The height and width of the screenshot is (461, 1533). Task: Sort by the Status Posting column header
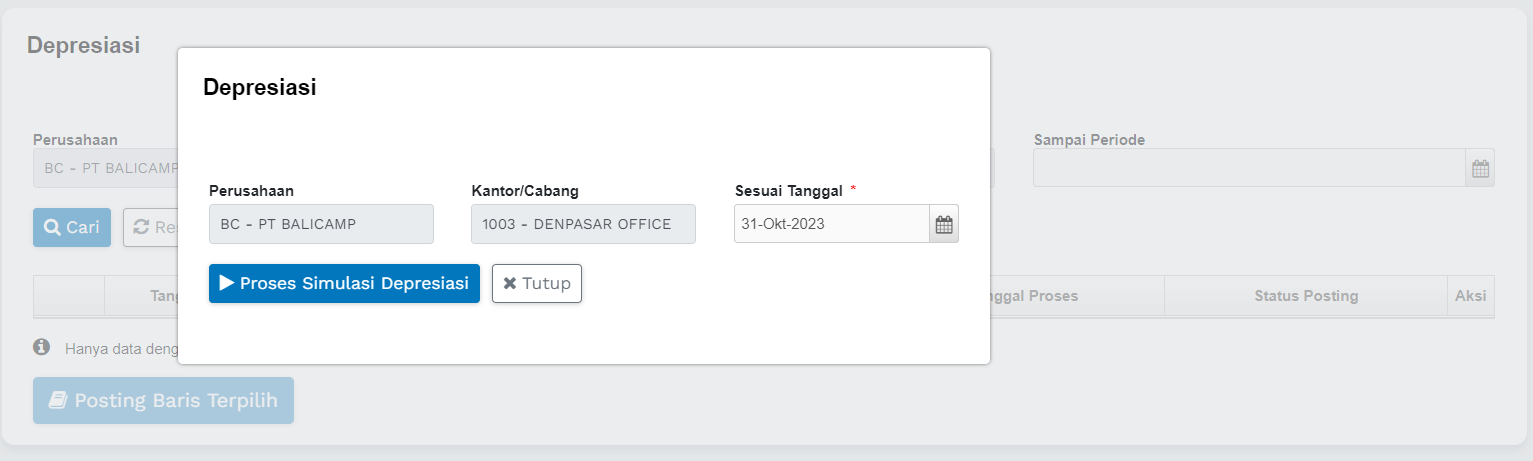[x=1305, y=296]
